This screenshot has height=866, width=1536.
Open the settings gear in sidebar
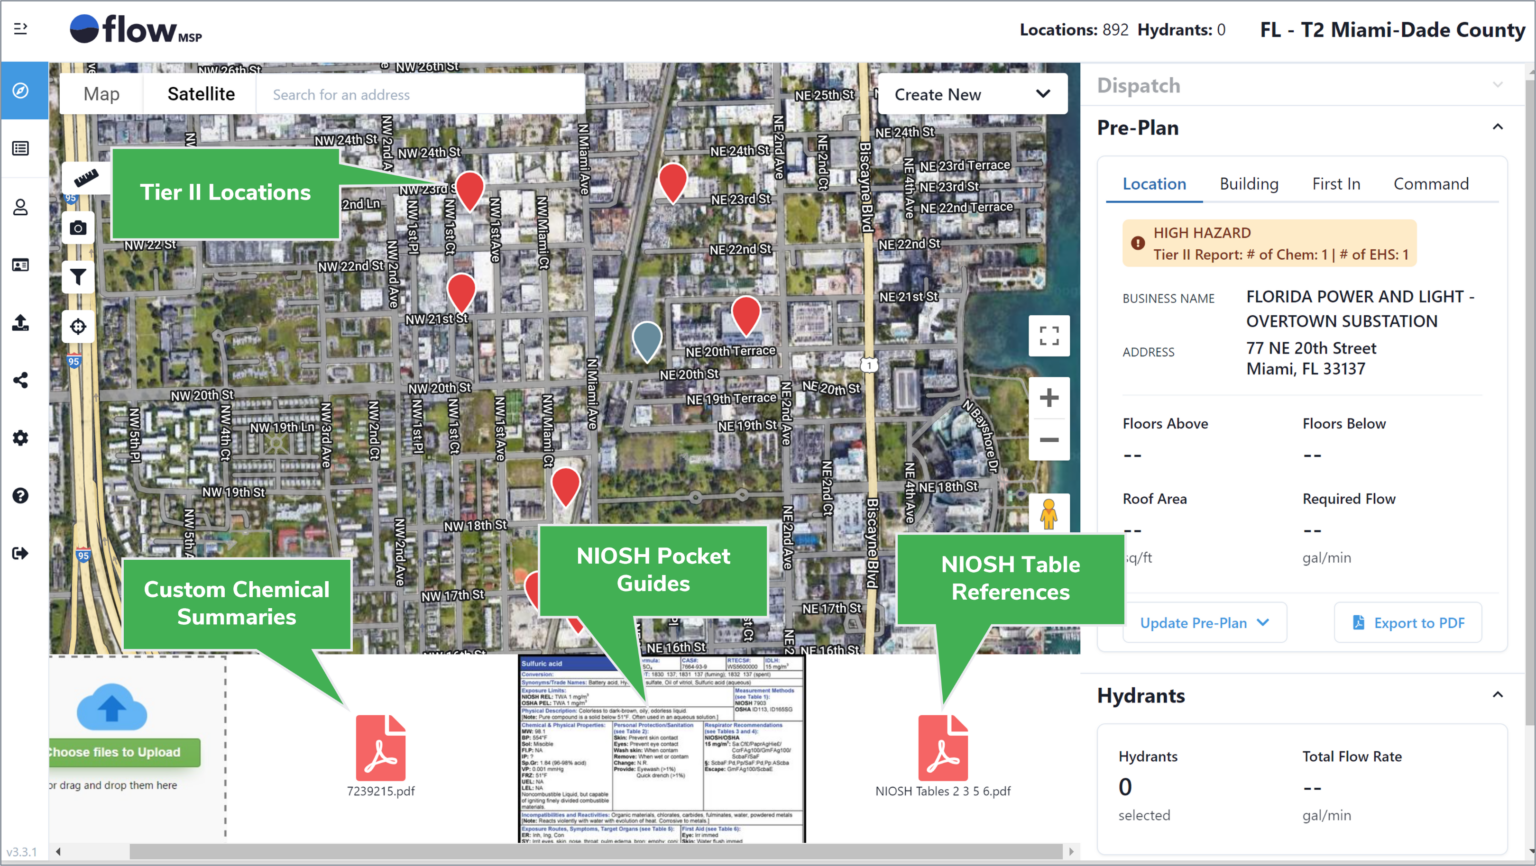pyautogui.click(x=21, y=437)
